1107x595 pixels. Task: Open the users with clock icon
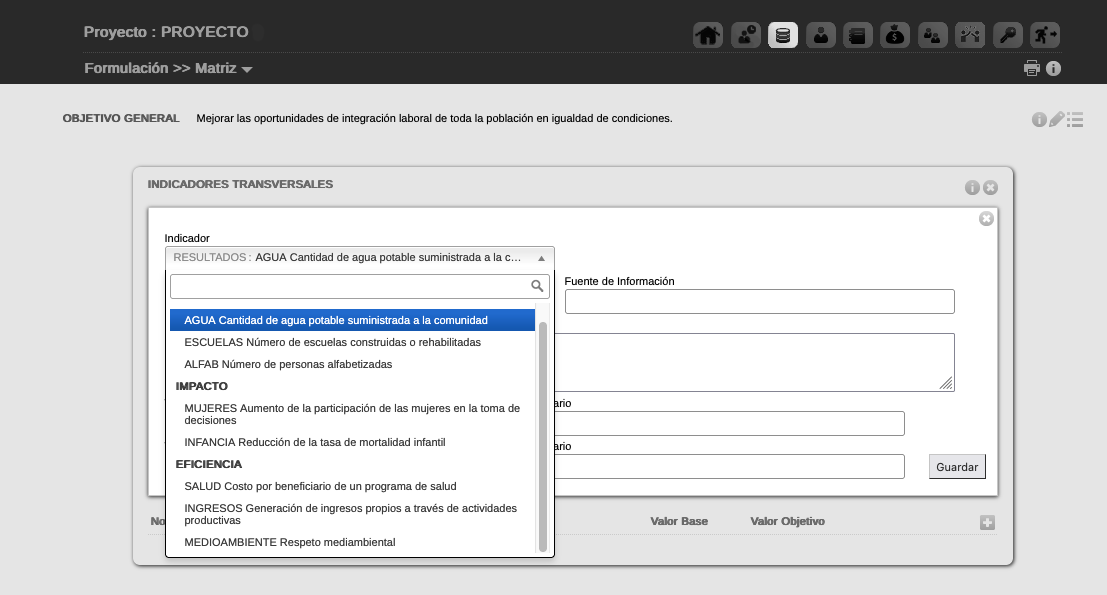[746, 35]
